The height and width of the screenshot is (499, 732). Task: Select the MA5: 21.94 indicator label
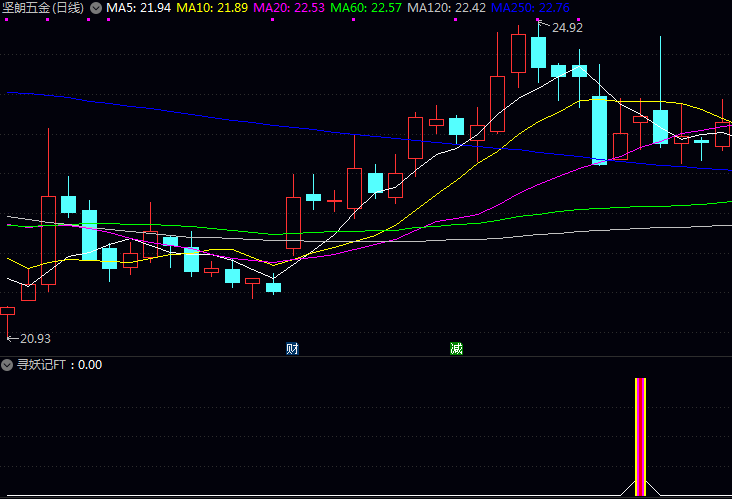(139, 8)
